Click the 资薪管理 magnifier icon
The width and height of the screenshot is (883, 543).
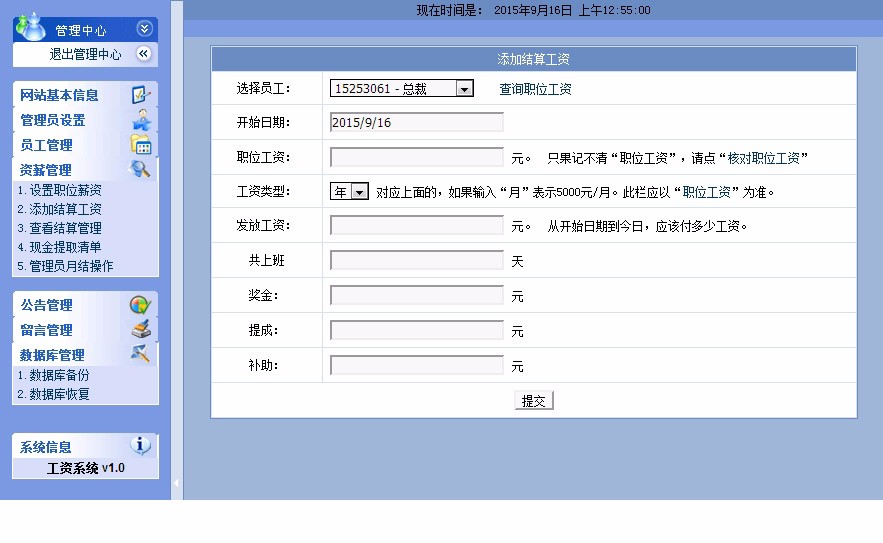click(140, 168)
